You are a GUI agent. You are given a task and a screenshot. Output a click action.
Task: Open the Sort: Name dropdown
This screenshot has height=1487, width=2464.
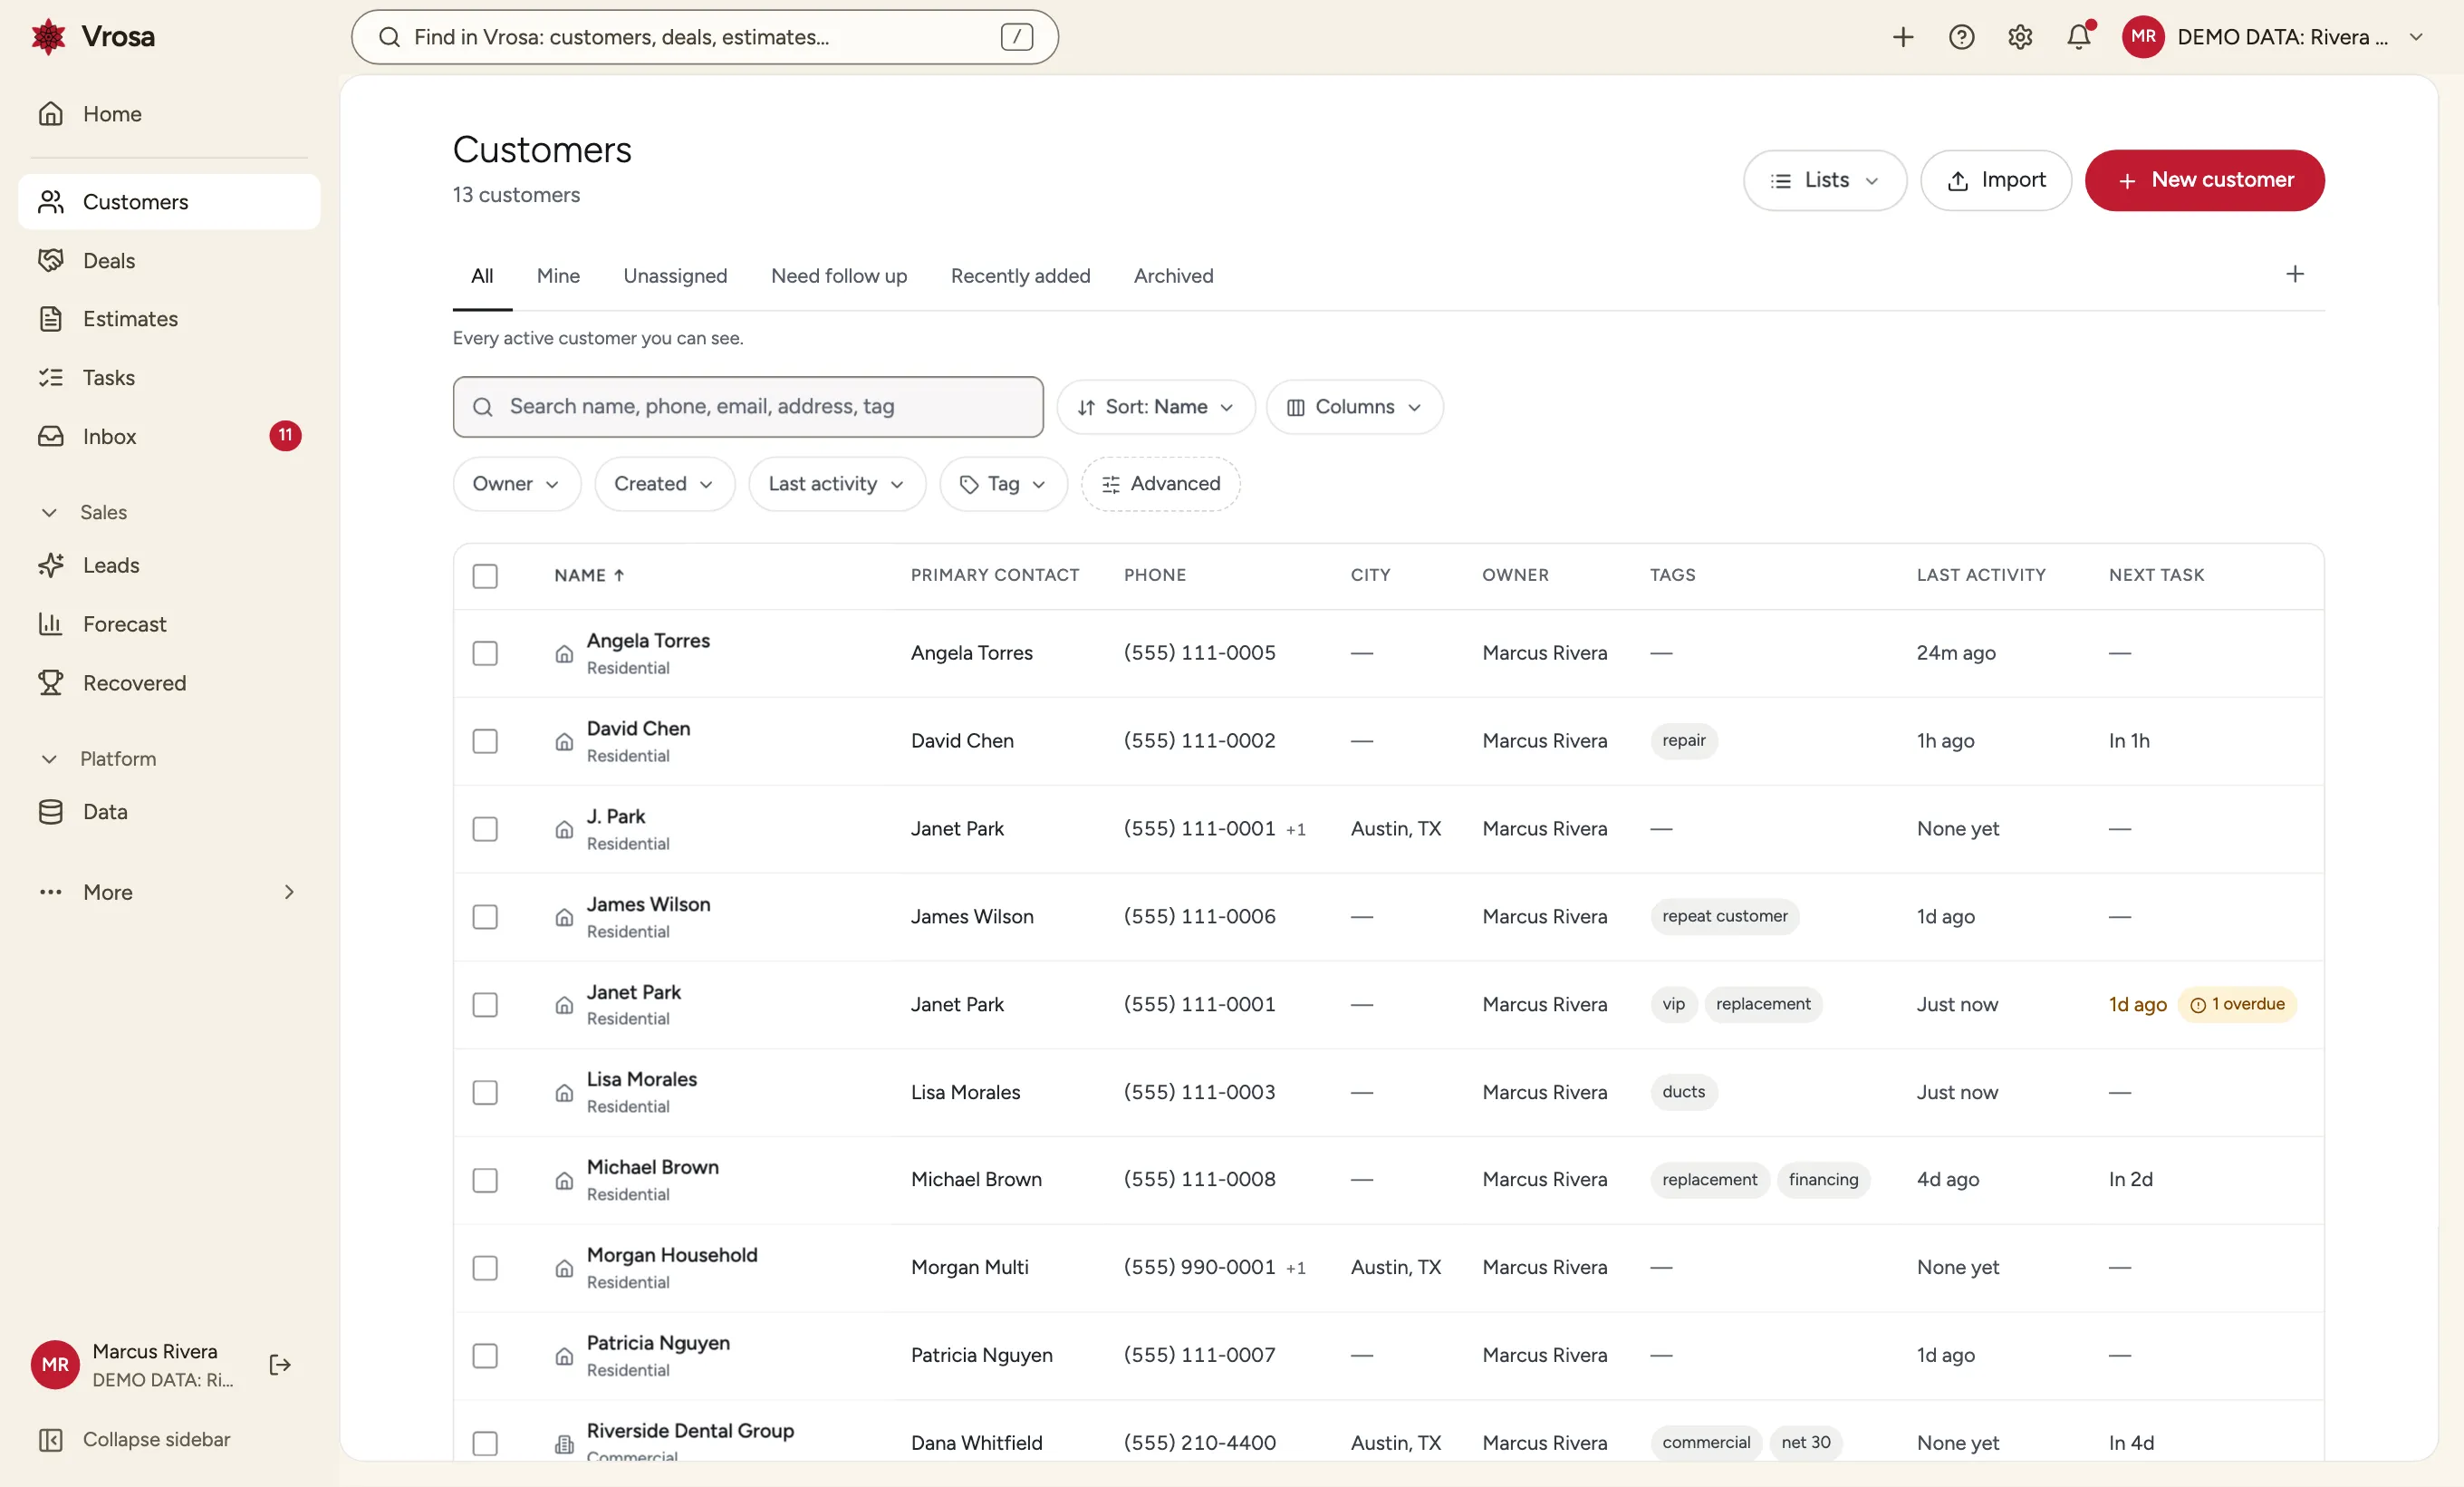[1155, 407]
